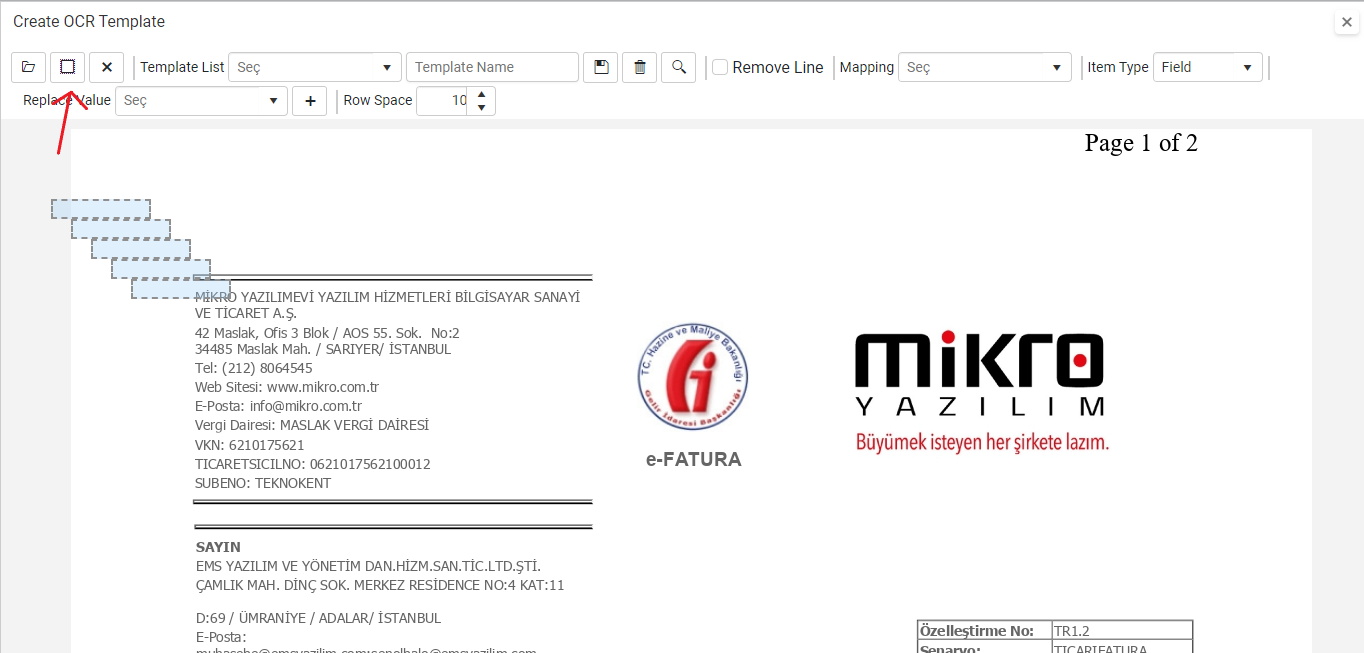Screen dimensions: 1364x653
Task: Click 'D:69 / ÜMRANİYE / ADALAR/ İSTANBUL' line
Action: pos(319,618)
